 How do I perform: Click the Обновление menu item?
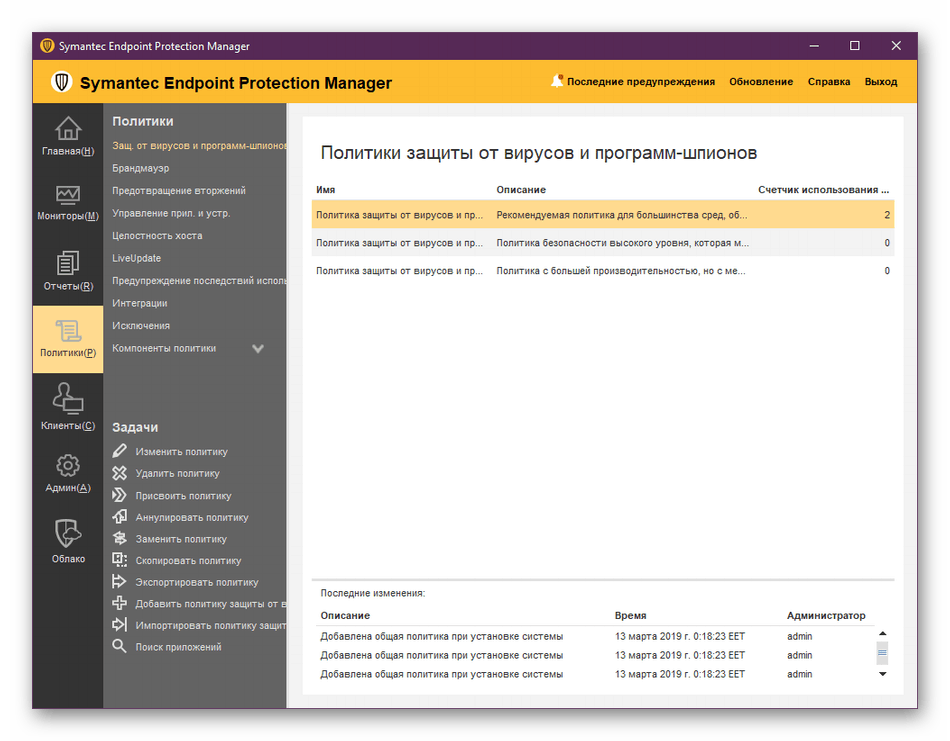click(x=761, y=82)
